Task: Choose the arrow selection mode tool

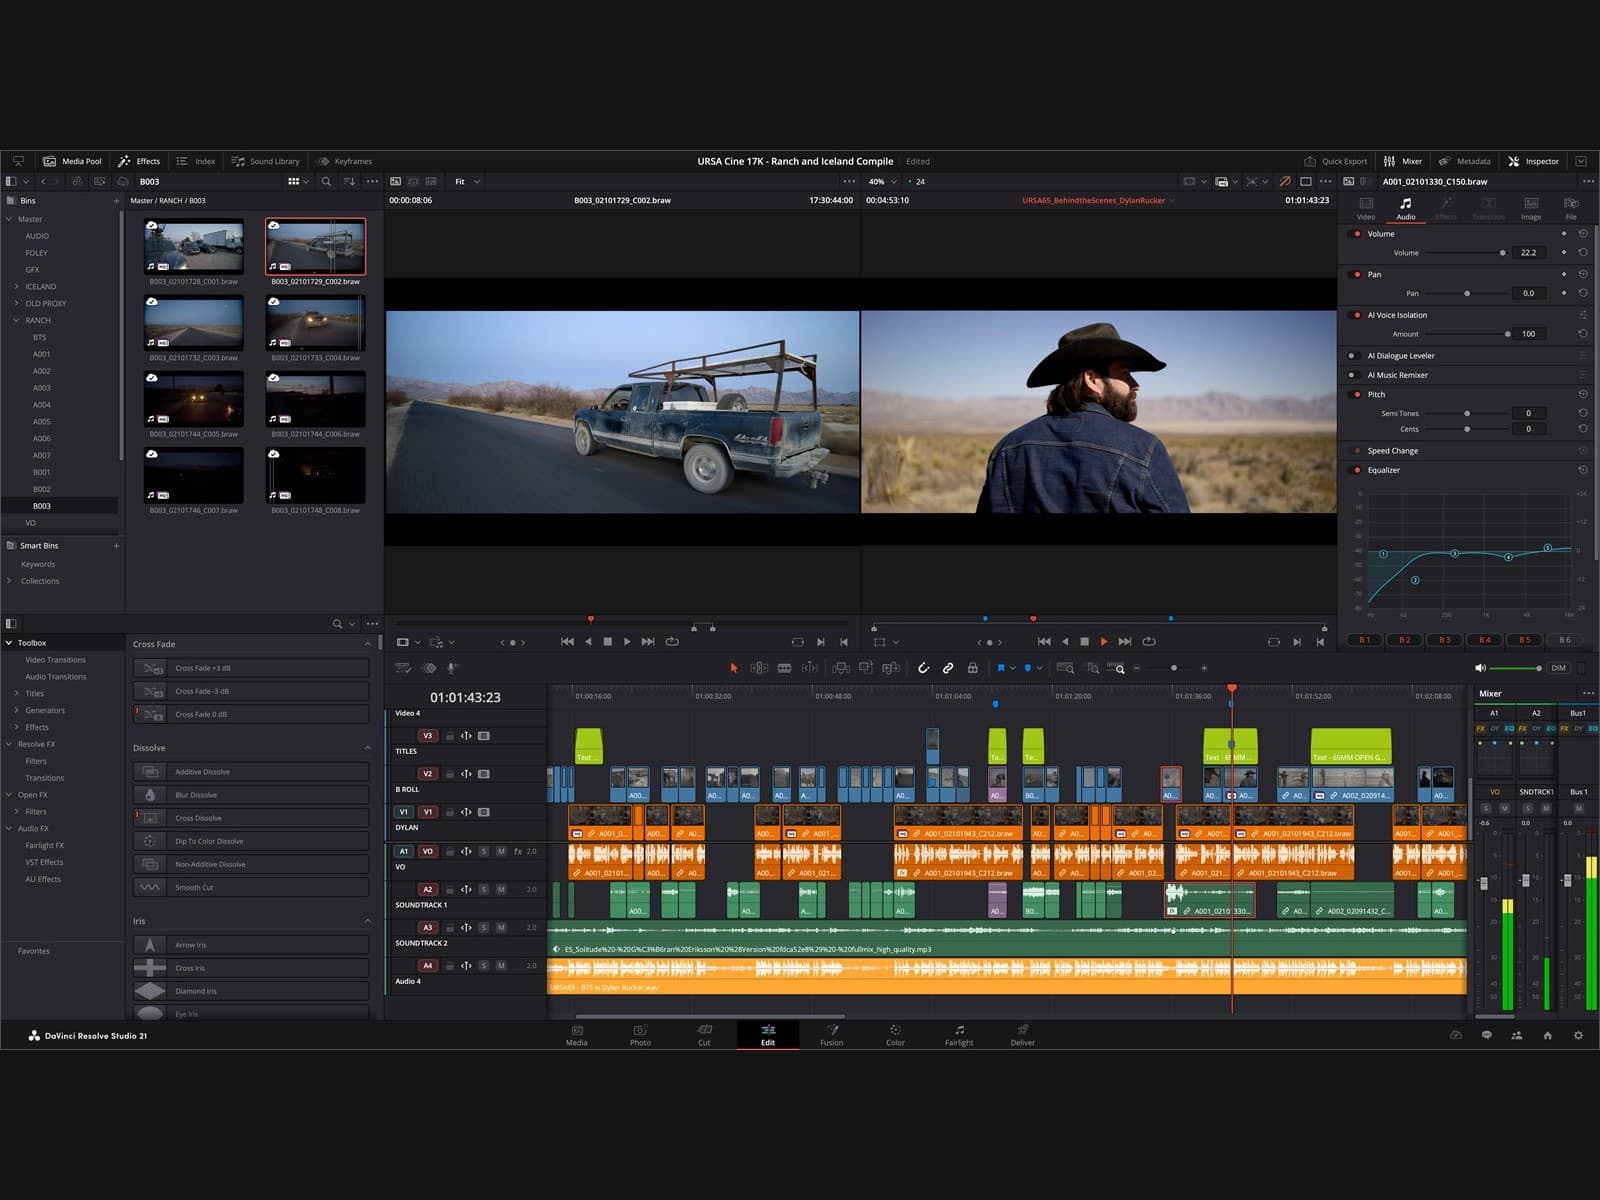Action: coord(734,668)
